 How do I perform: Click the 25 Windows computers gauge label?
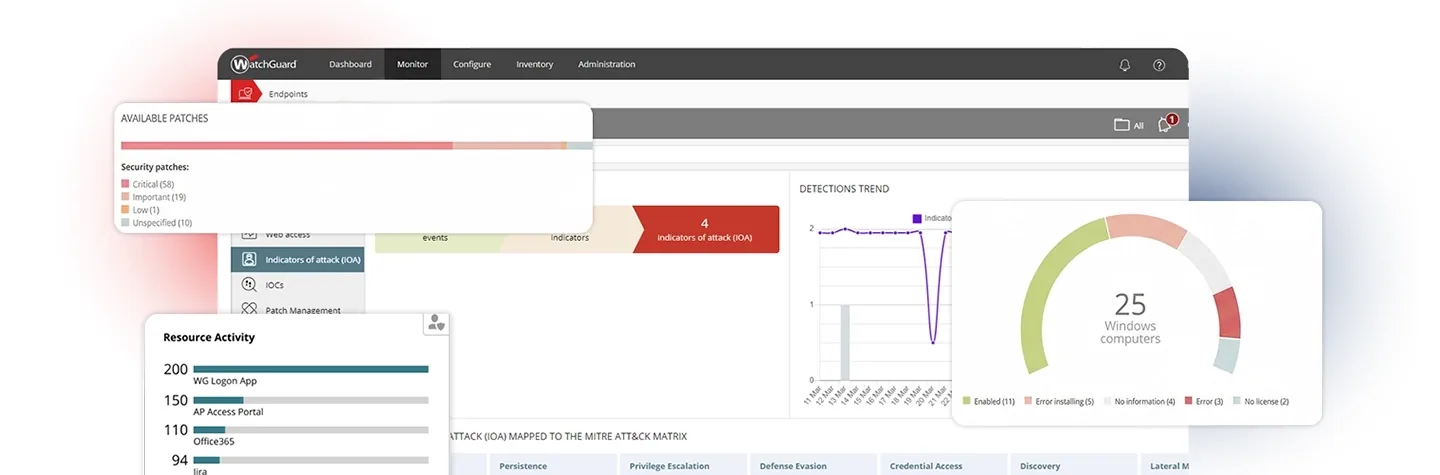point(1130,317)
